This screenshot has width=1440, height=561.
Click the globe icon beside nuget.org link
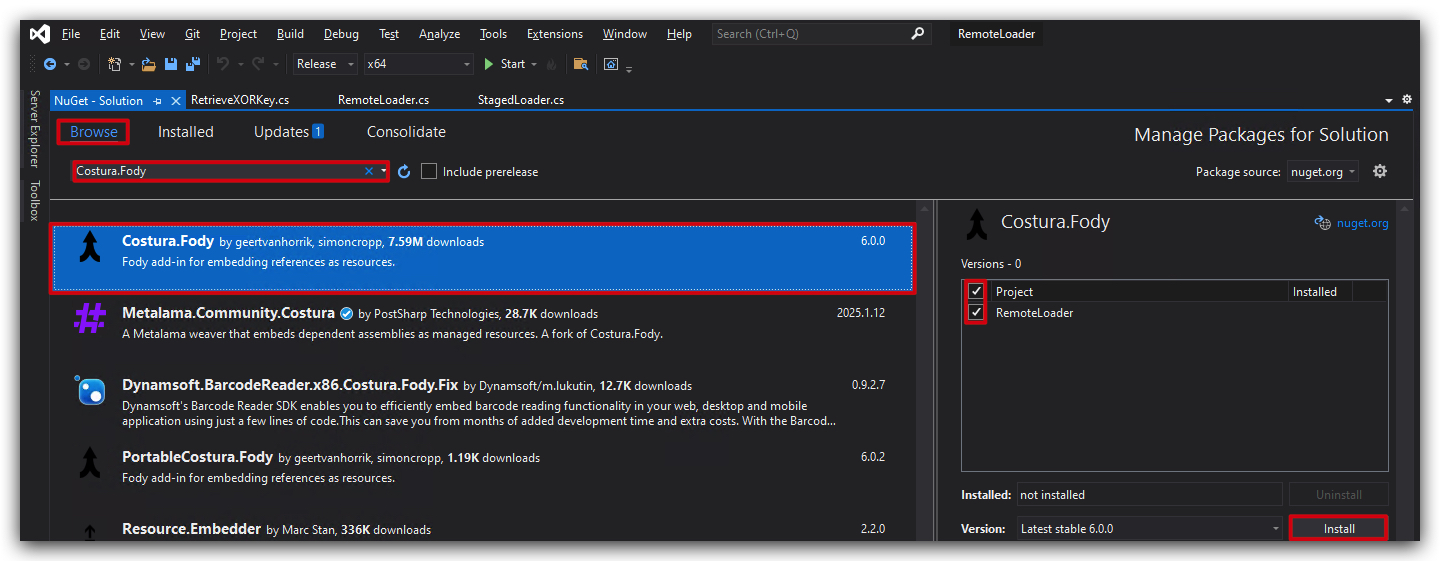click(x=1322, y=223)
